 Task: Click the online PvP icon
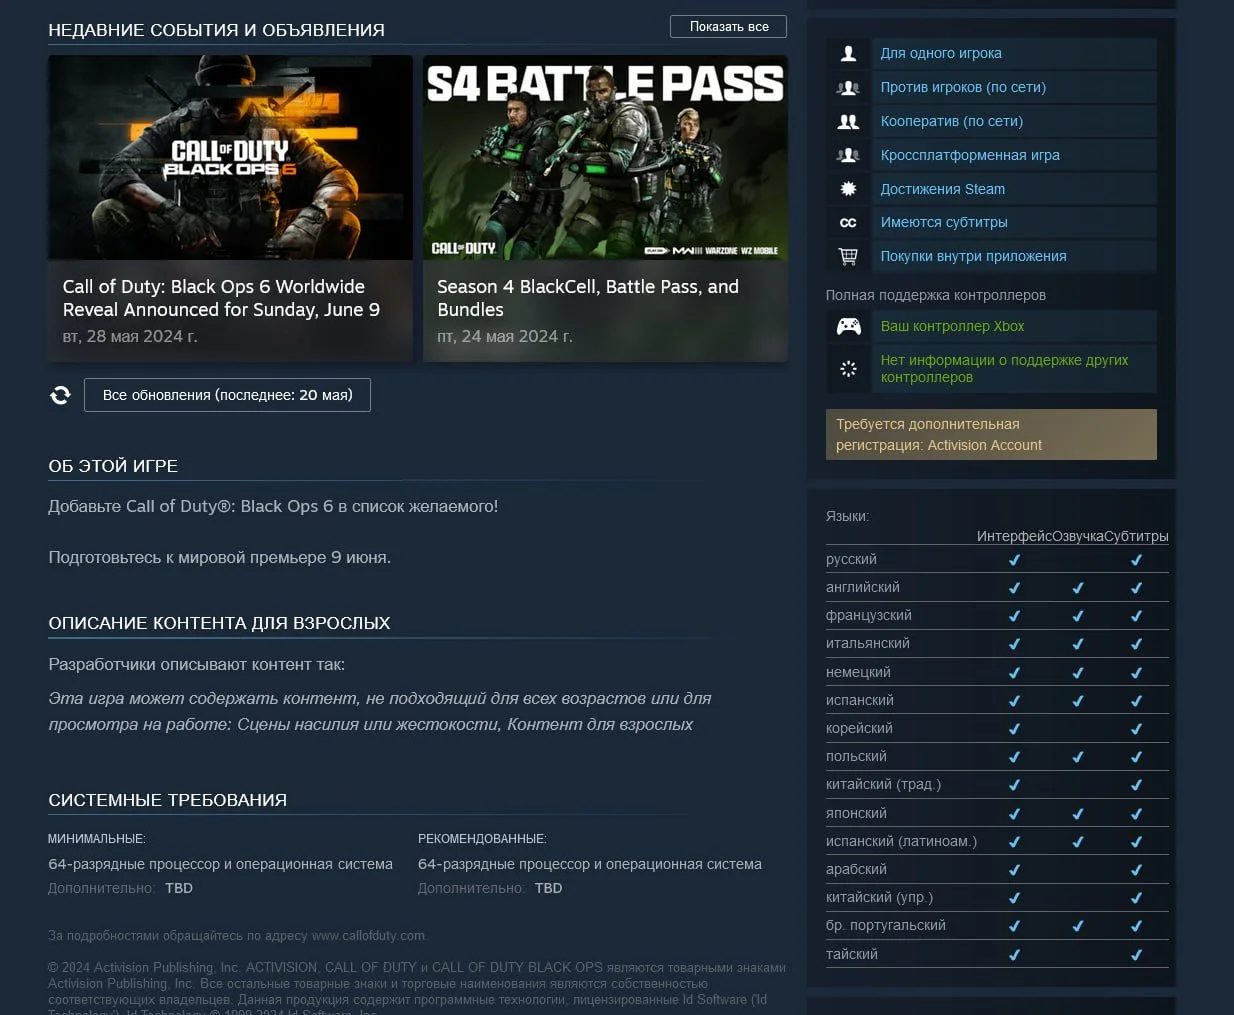(848, 88)
